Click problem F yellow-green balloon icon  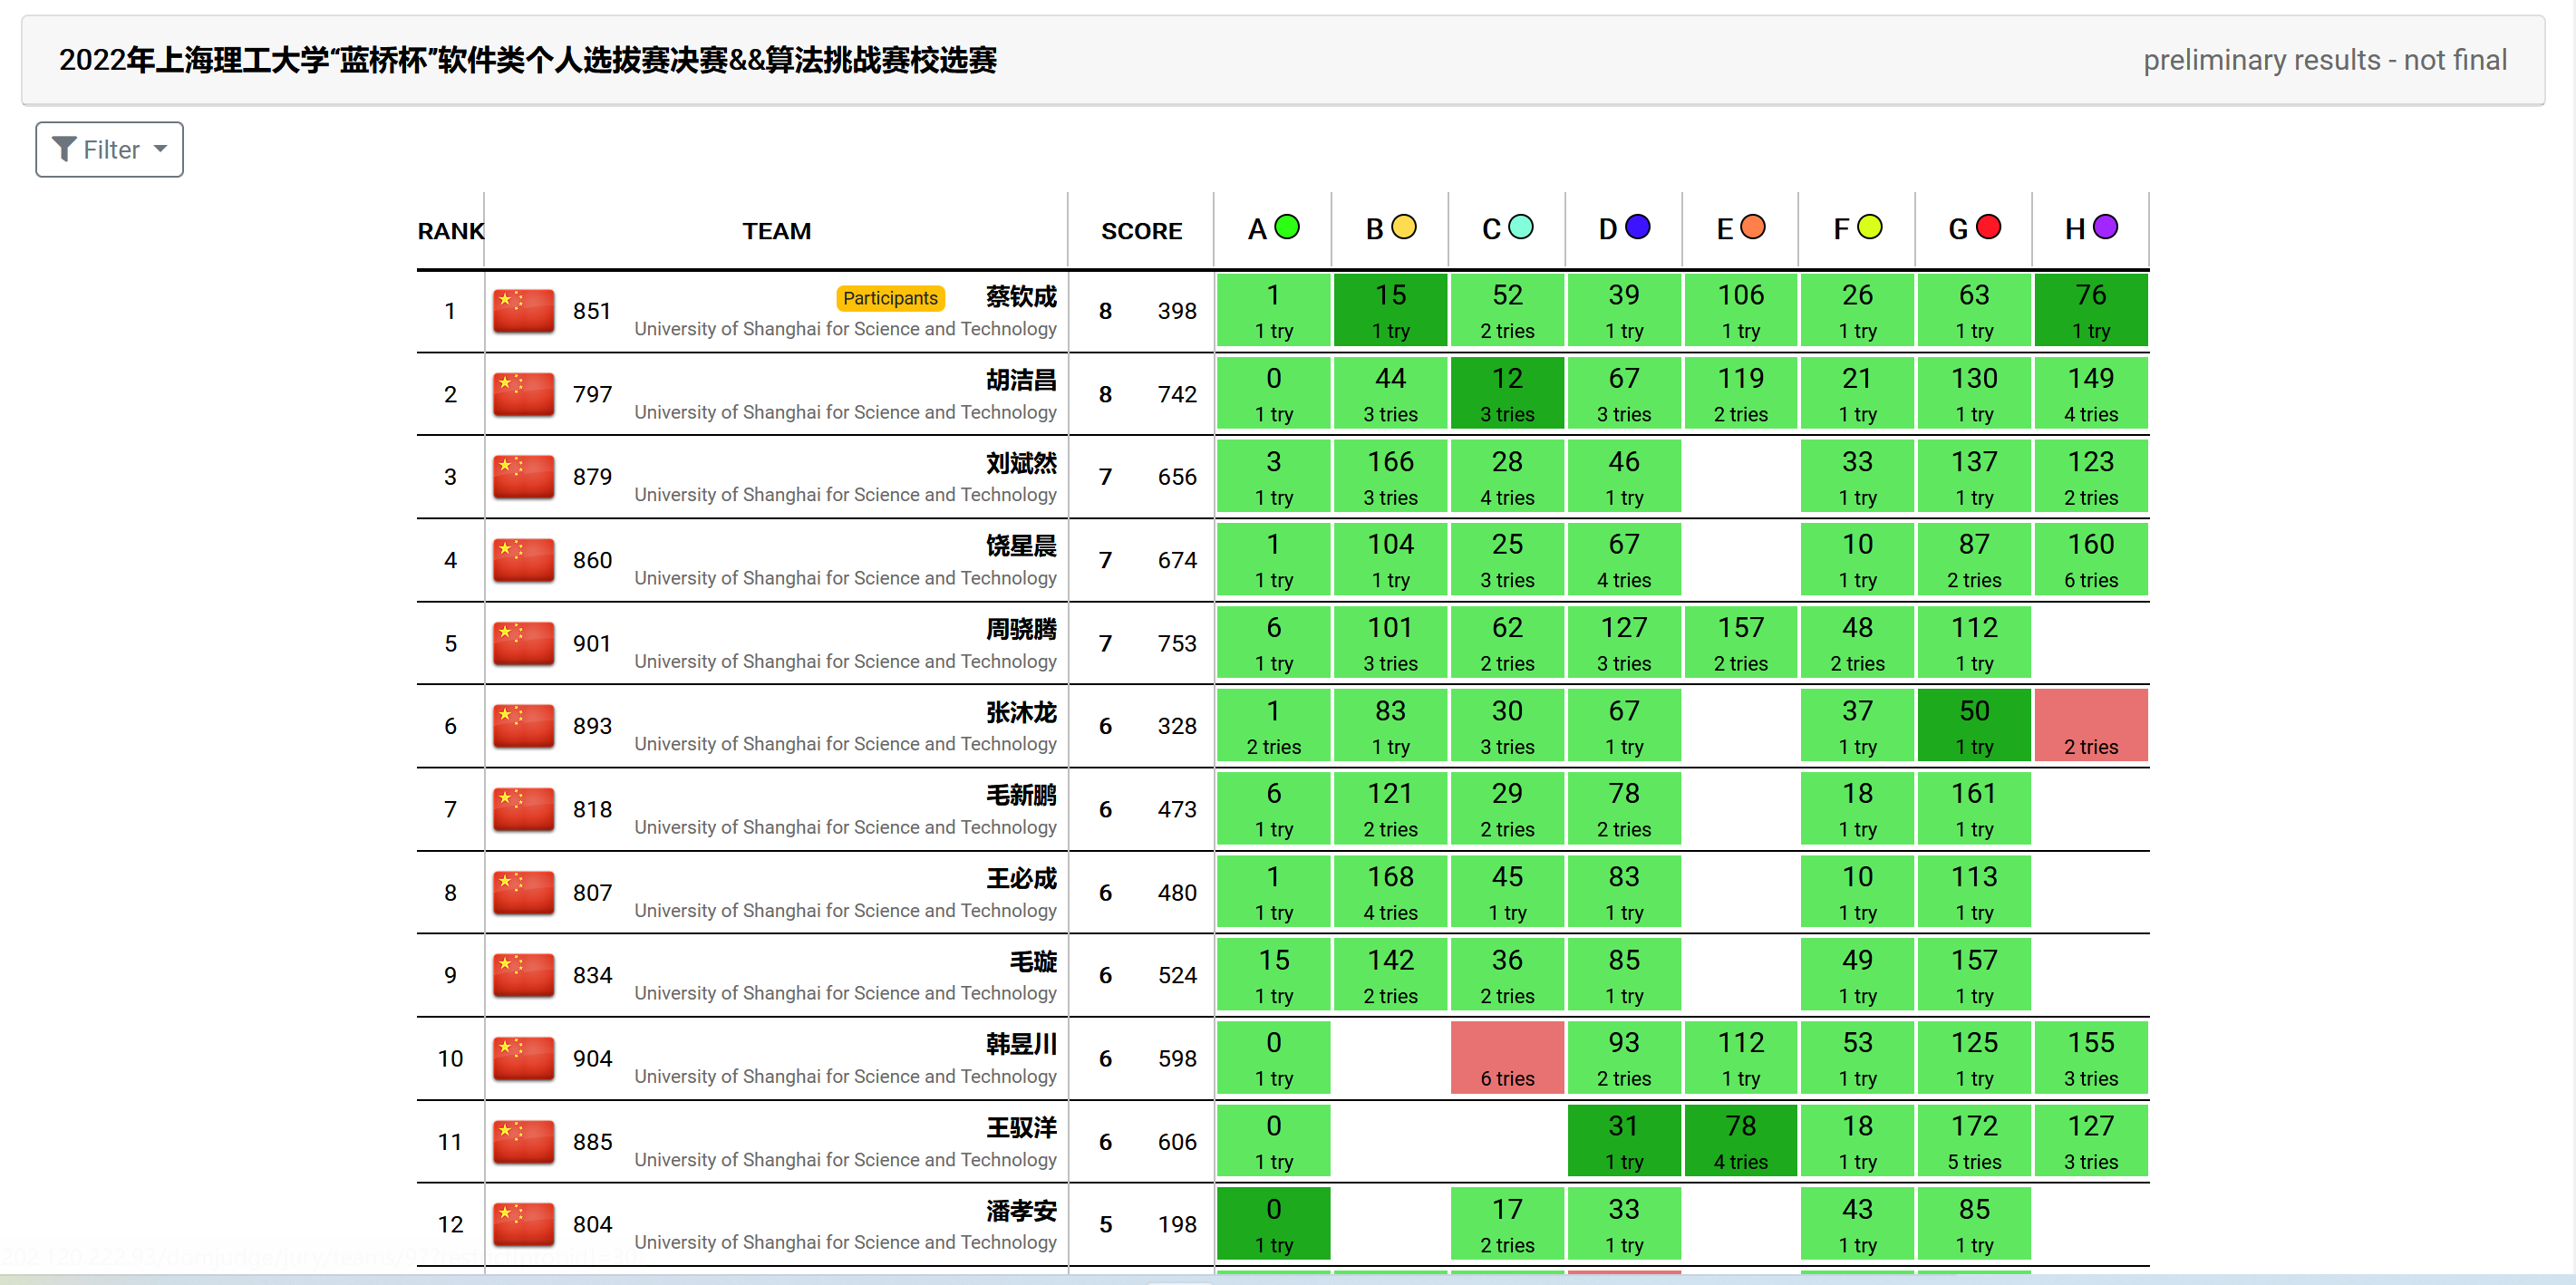tap(1870, 228)
